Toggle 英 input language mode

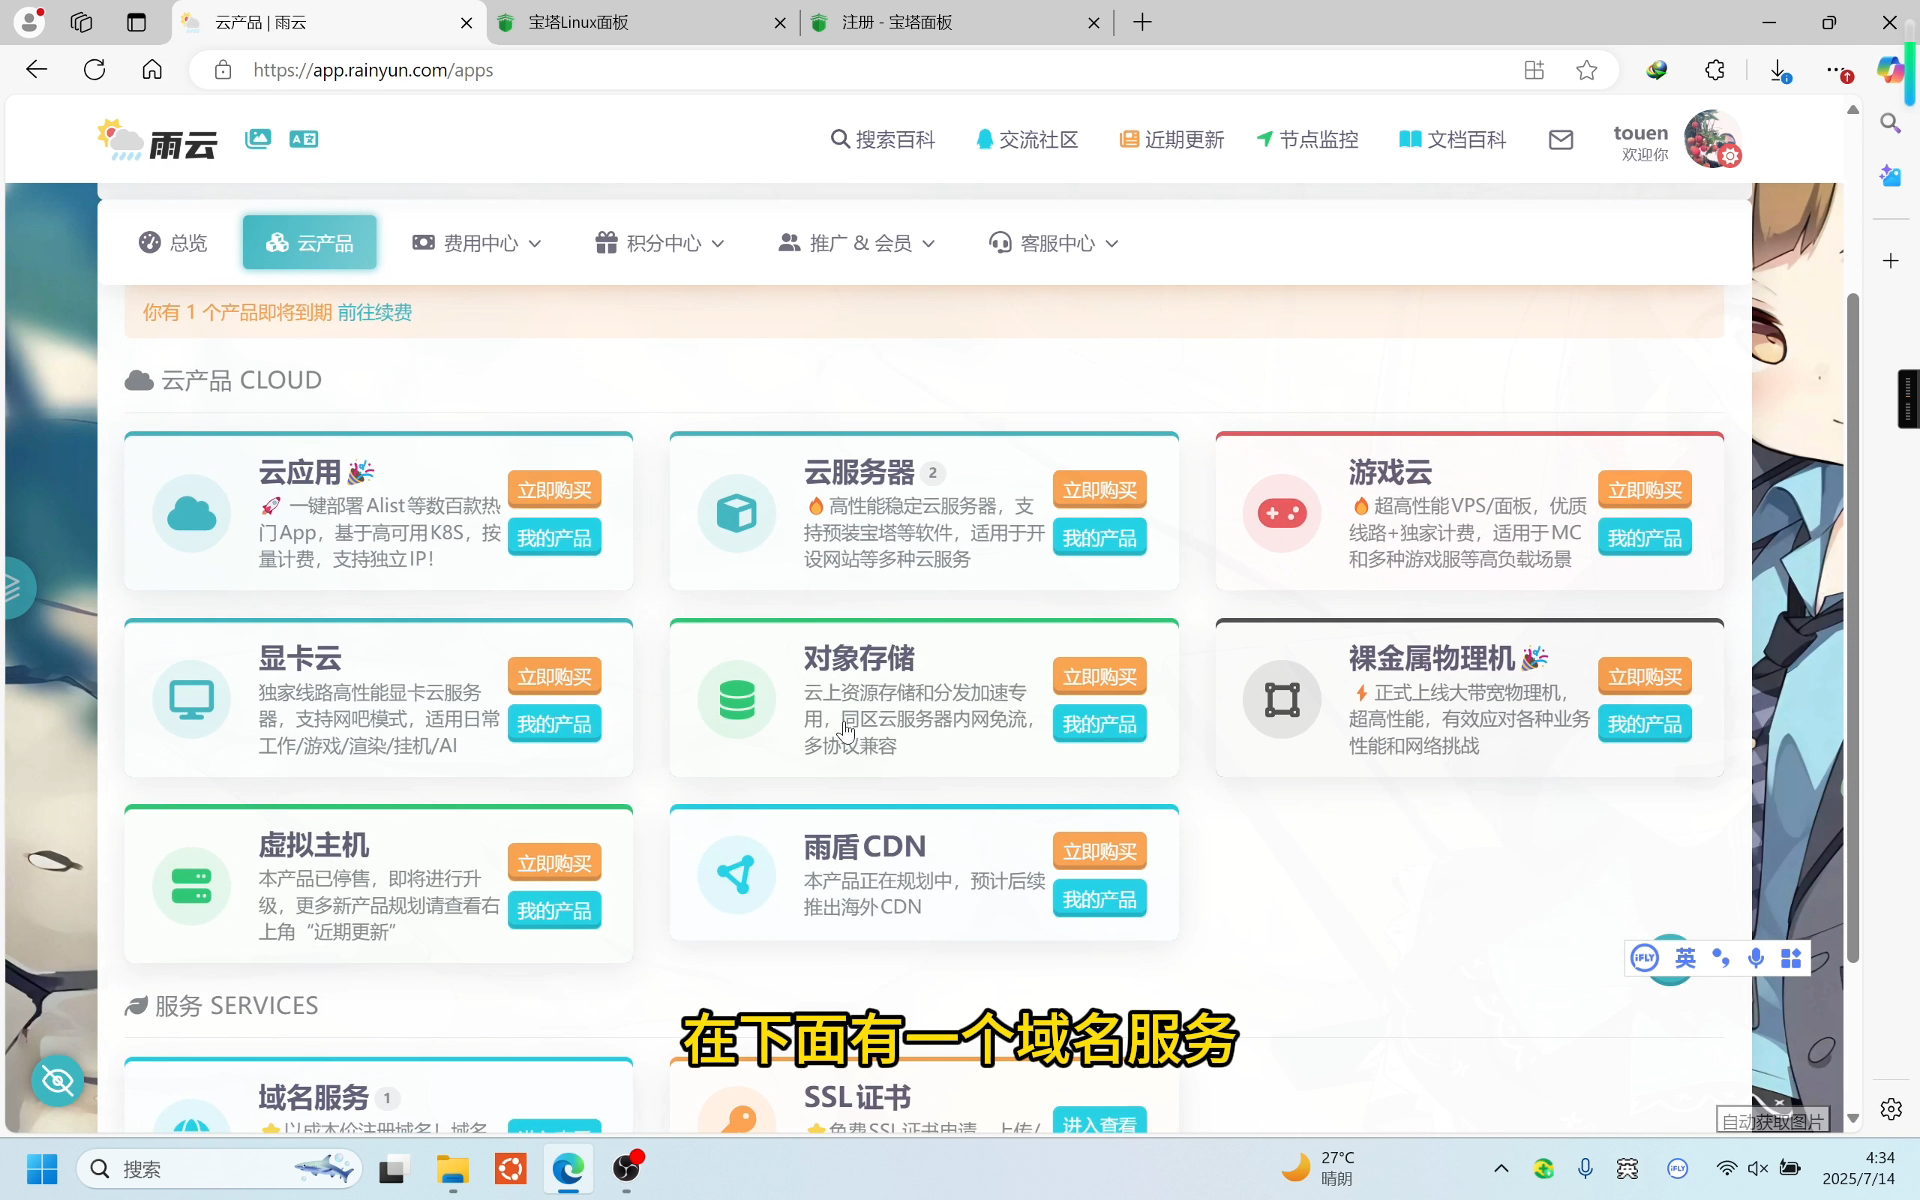click(1685, 958)
